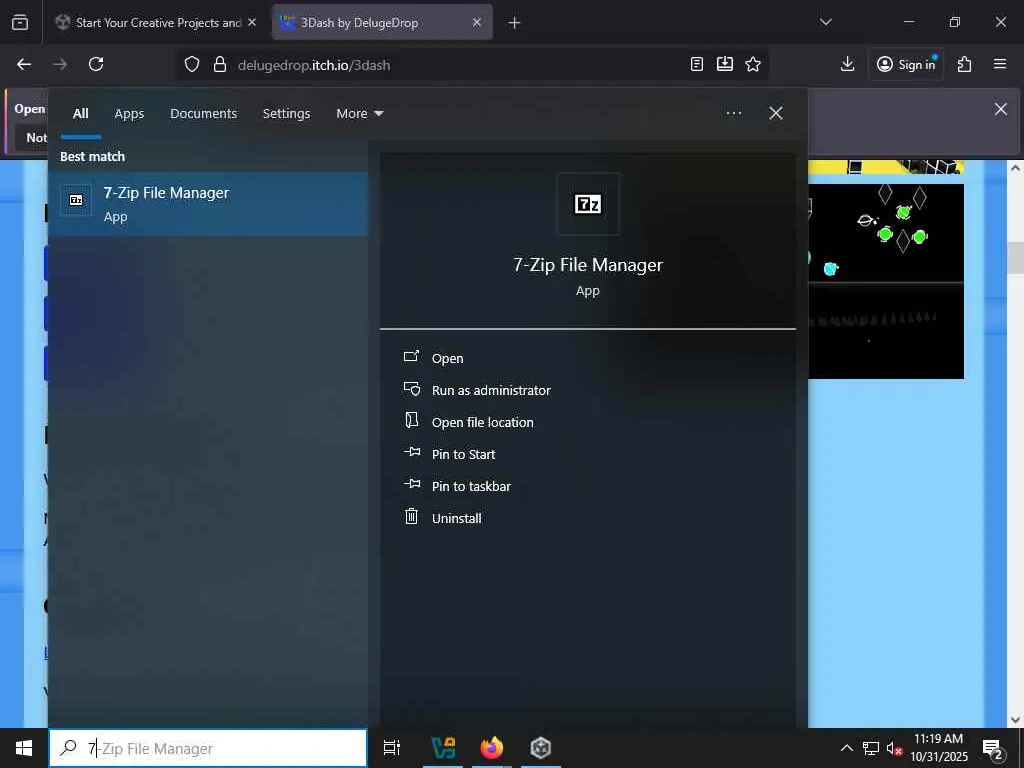Viewport: 1024px width, 768px height.
Task: Click the address bar URL delugedrop.itch.io/3dash
Action: pyautogui.click(x=314, y=65)
